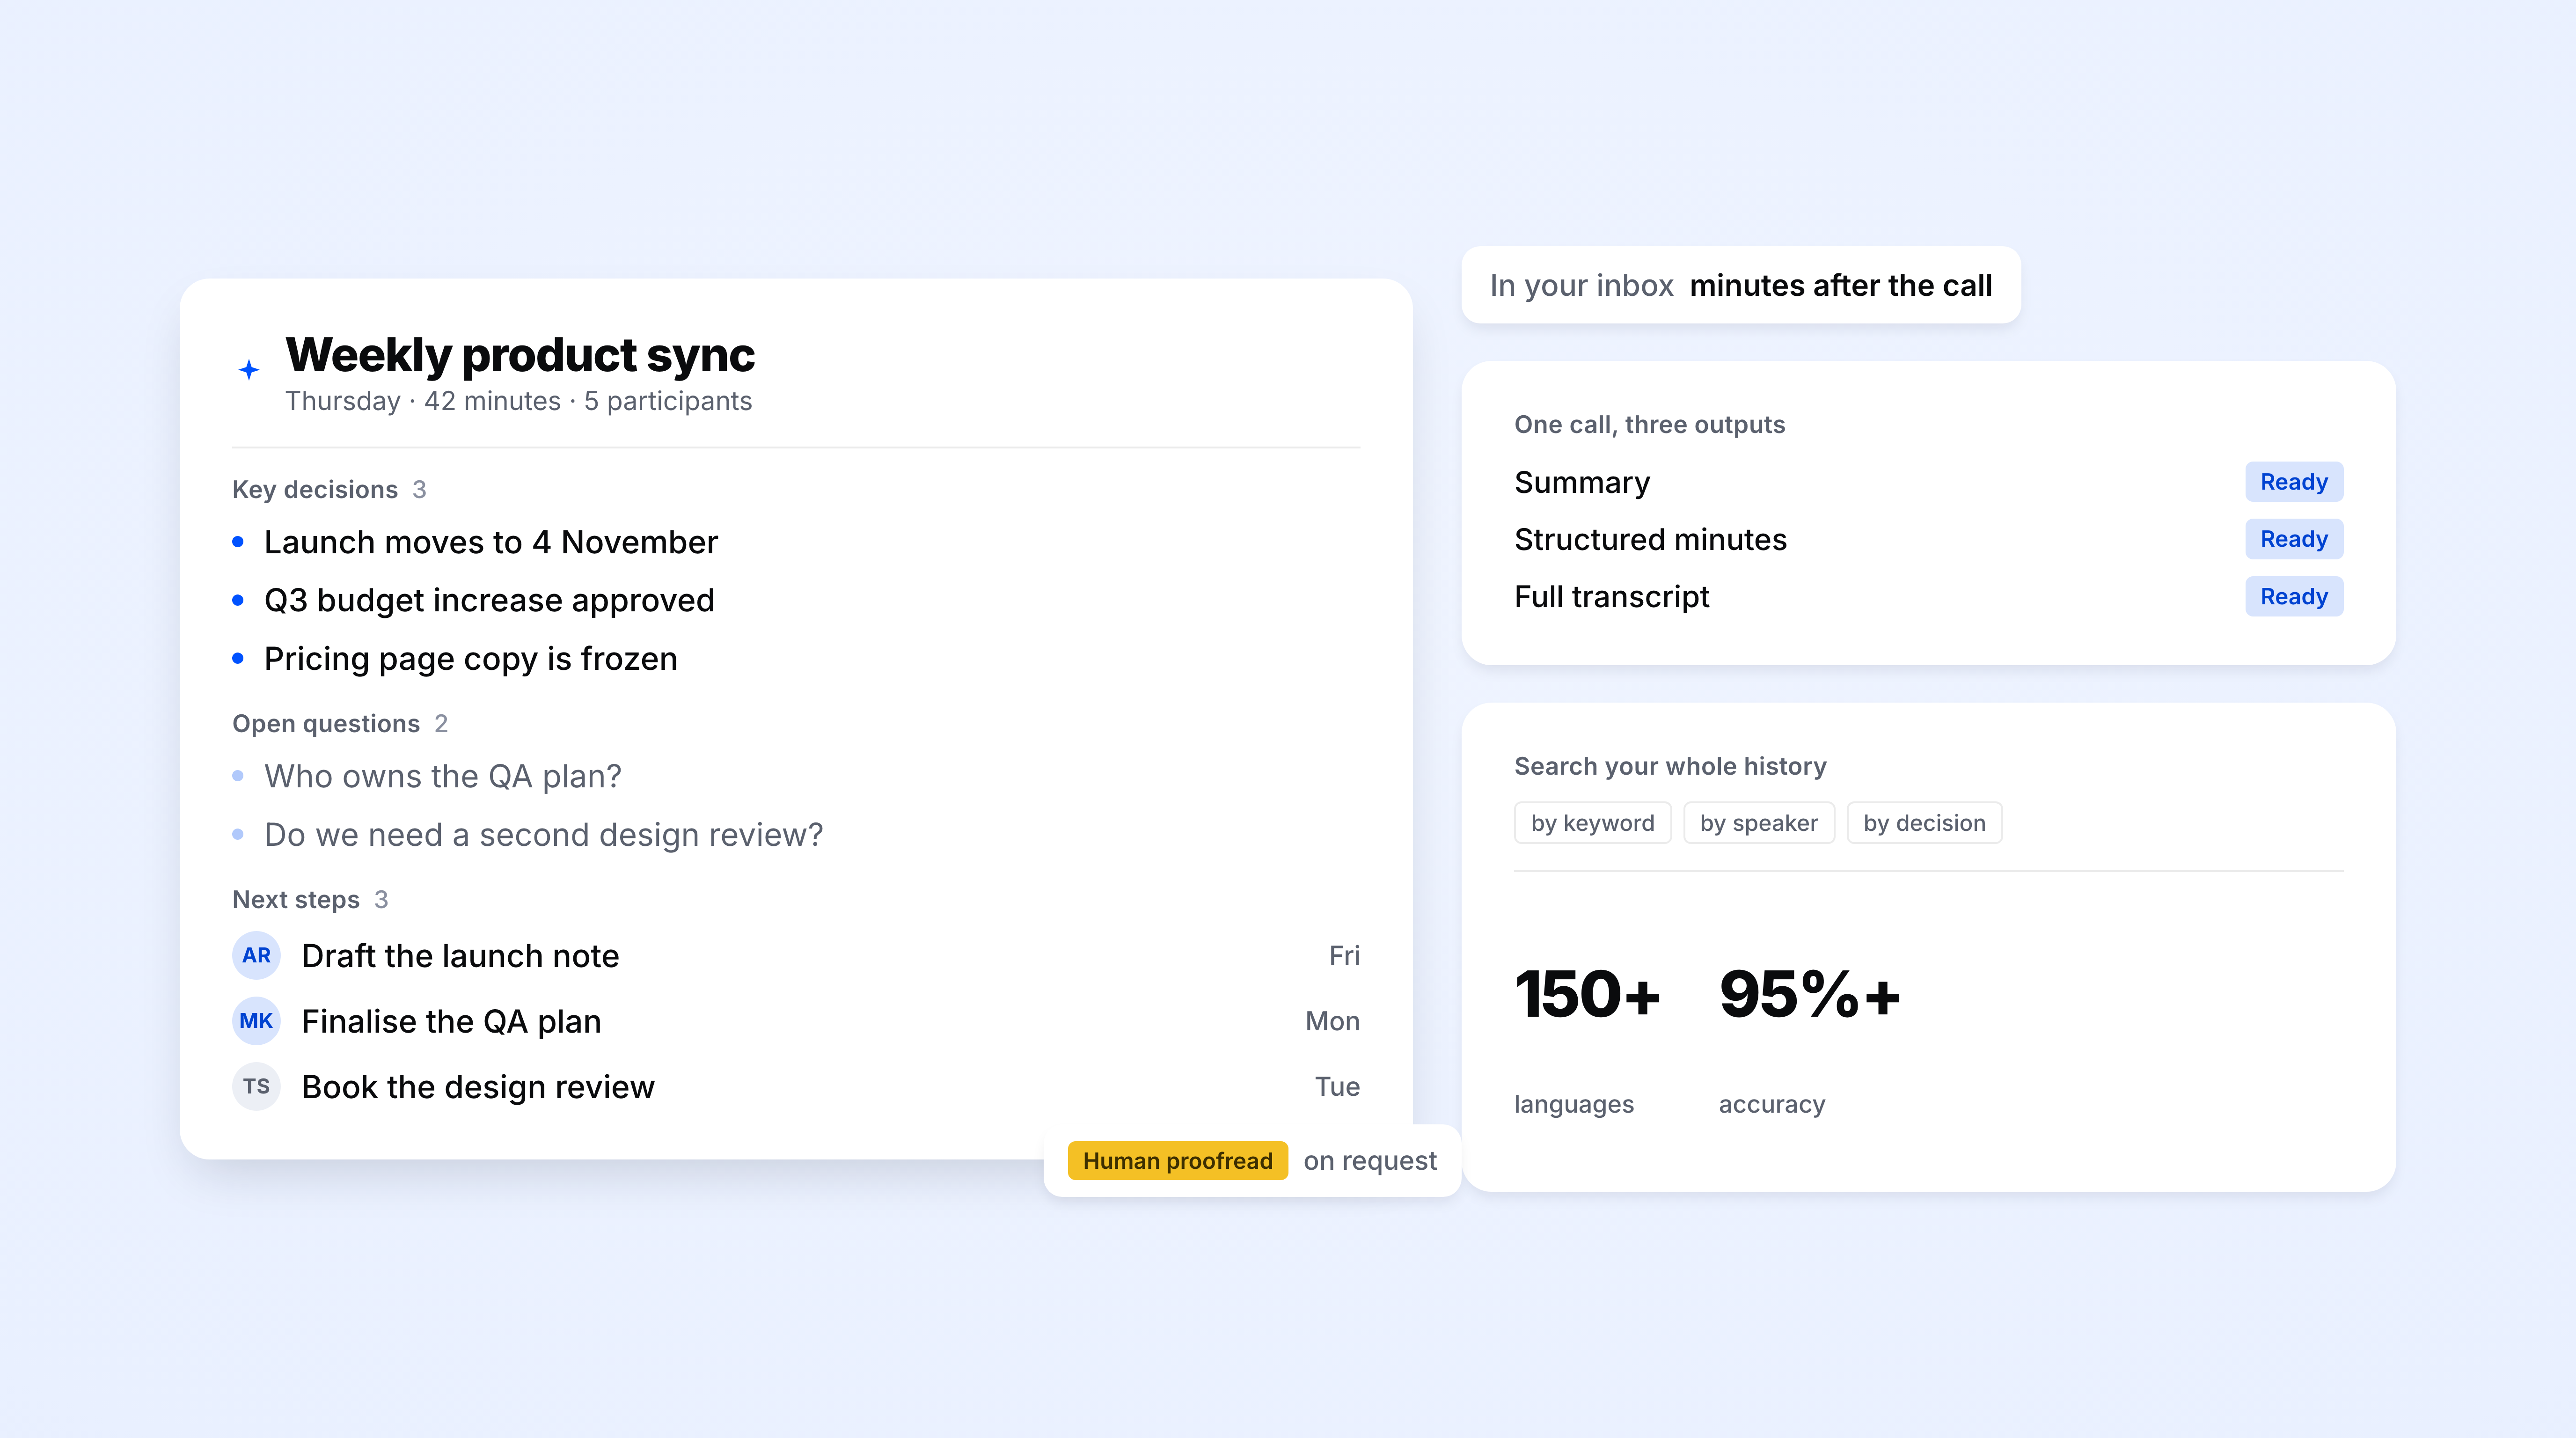Select the One call, three outputs heading
Image resolution: width=2576 pixels, height=1438 pixels.
(1649, 424)
